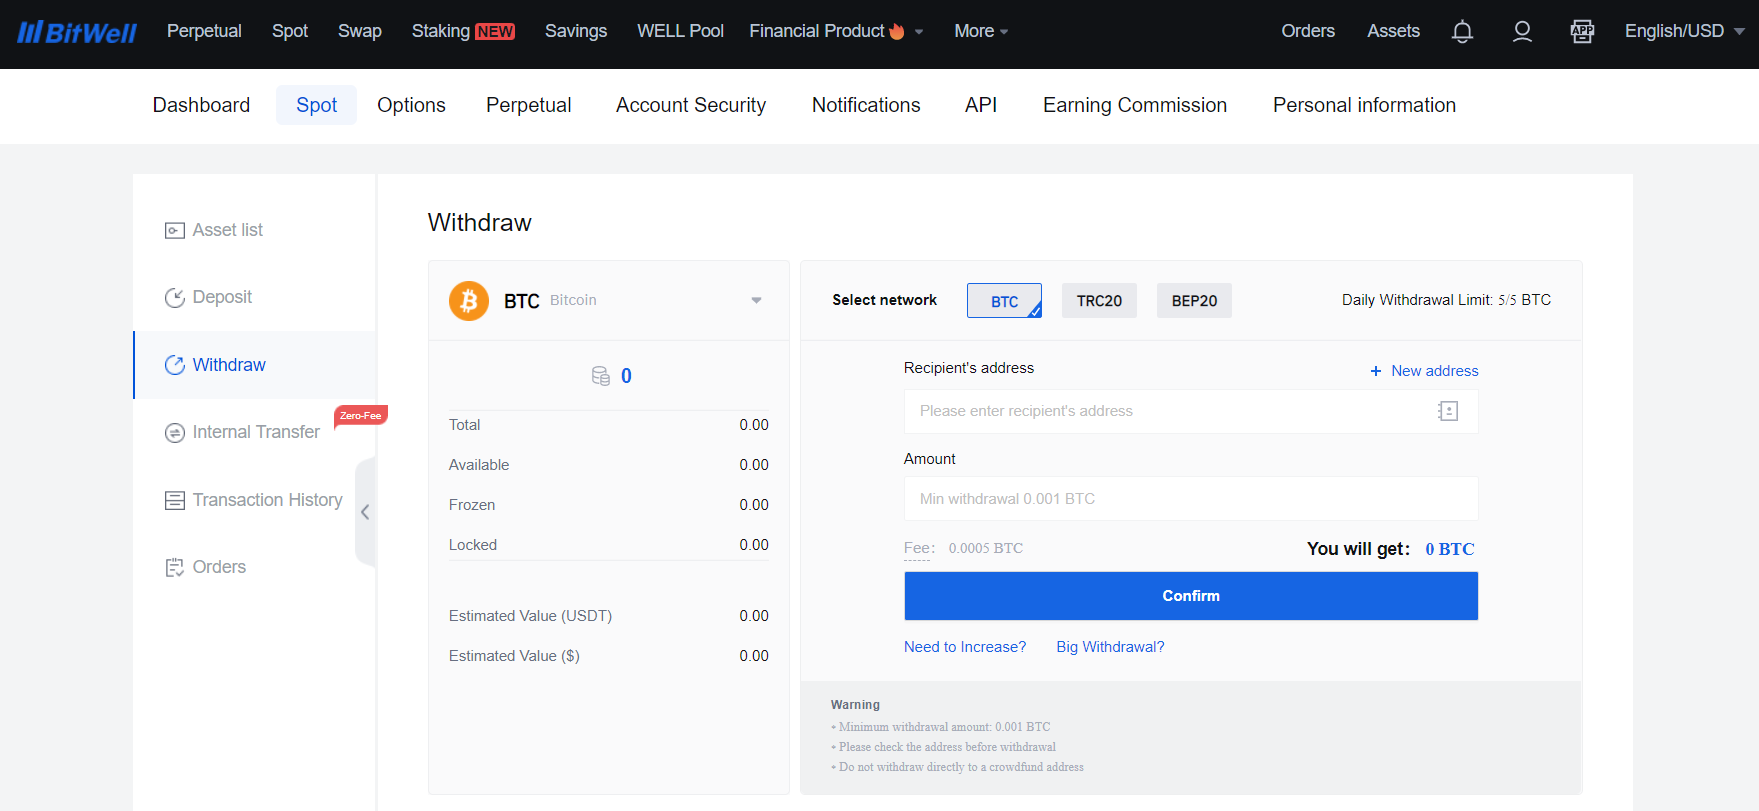This screenshot has height=811, width=1759.
Task: Click the Withdraw sidebar icon
Action: point(175,365)
